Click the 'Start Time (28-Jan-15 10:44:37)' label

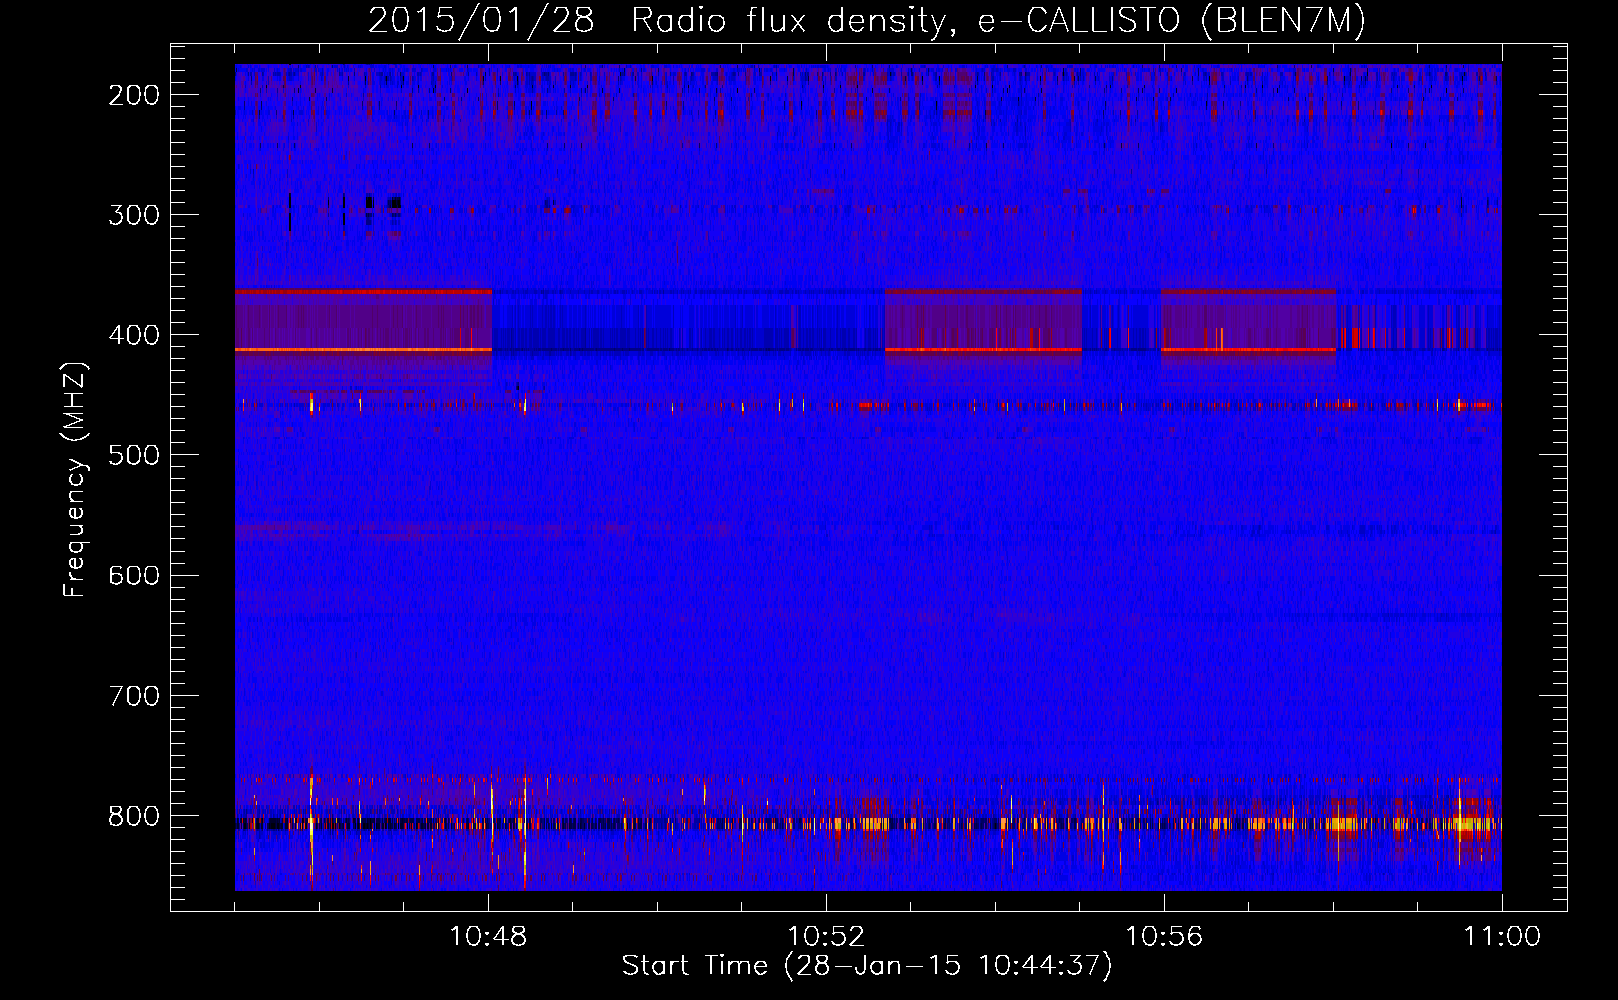point(867,966)
